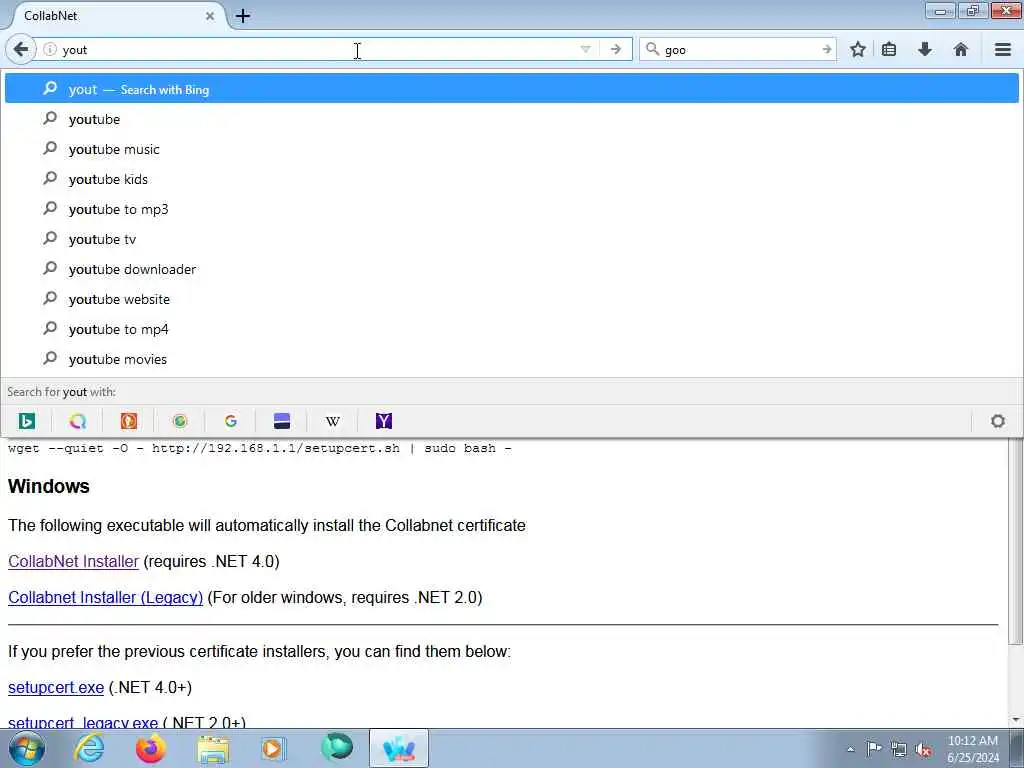1024x768 pixels.
Task: Click the 'Search for yout with:' label
Action: (x=61, y=392)
